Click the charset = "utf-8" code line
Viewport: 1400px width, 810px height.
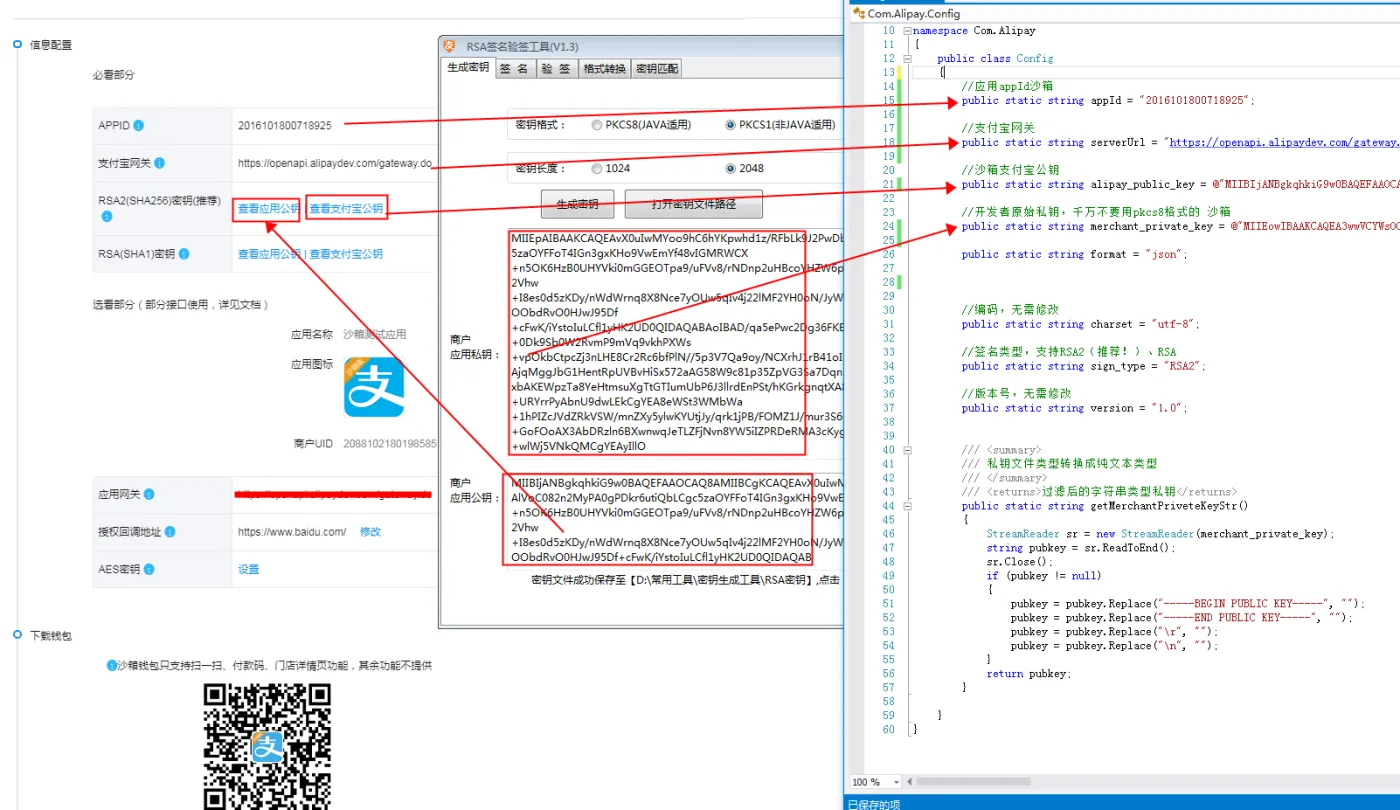(x=1080, y=325)
